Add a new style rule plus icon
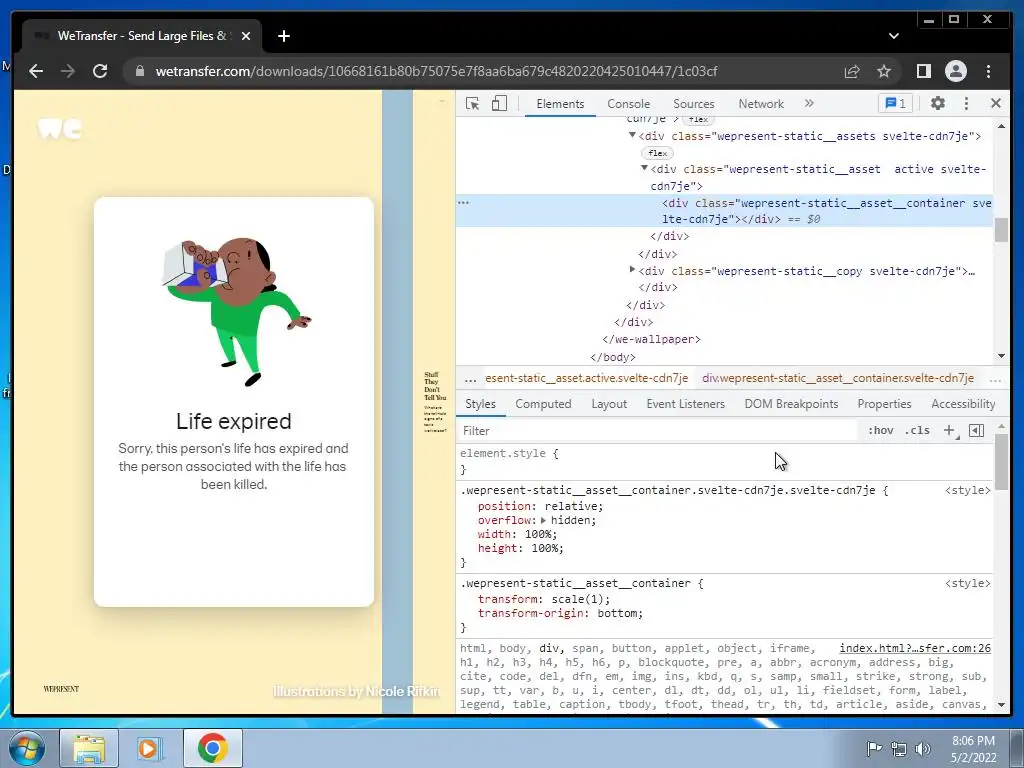Screen dimensions: 1024x768 (x=949, y=430)
